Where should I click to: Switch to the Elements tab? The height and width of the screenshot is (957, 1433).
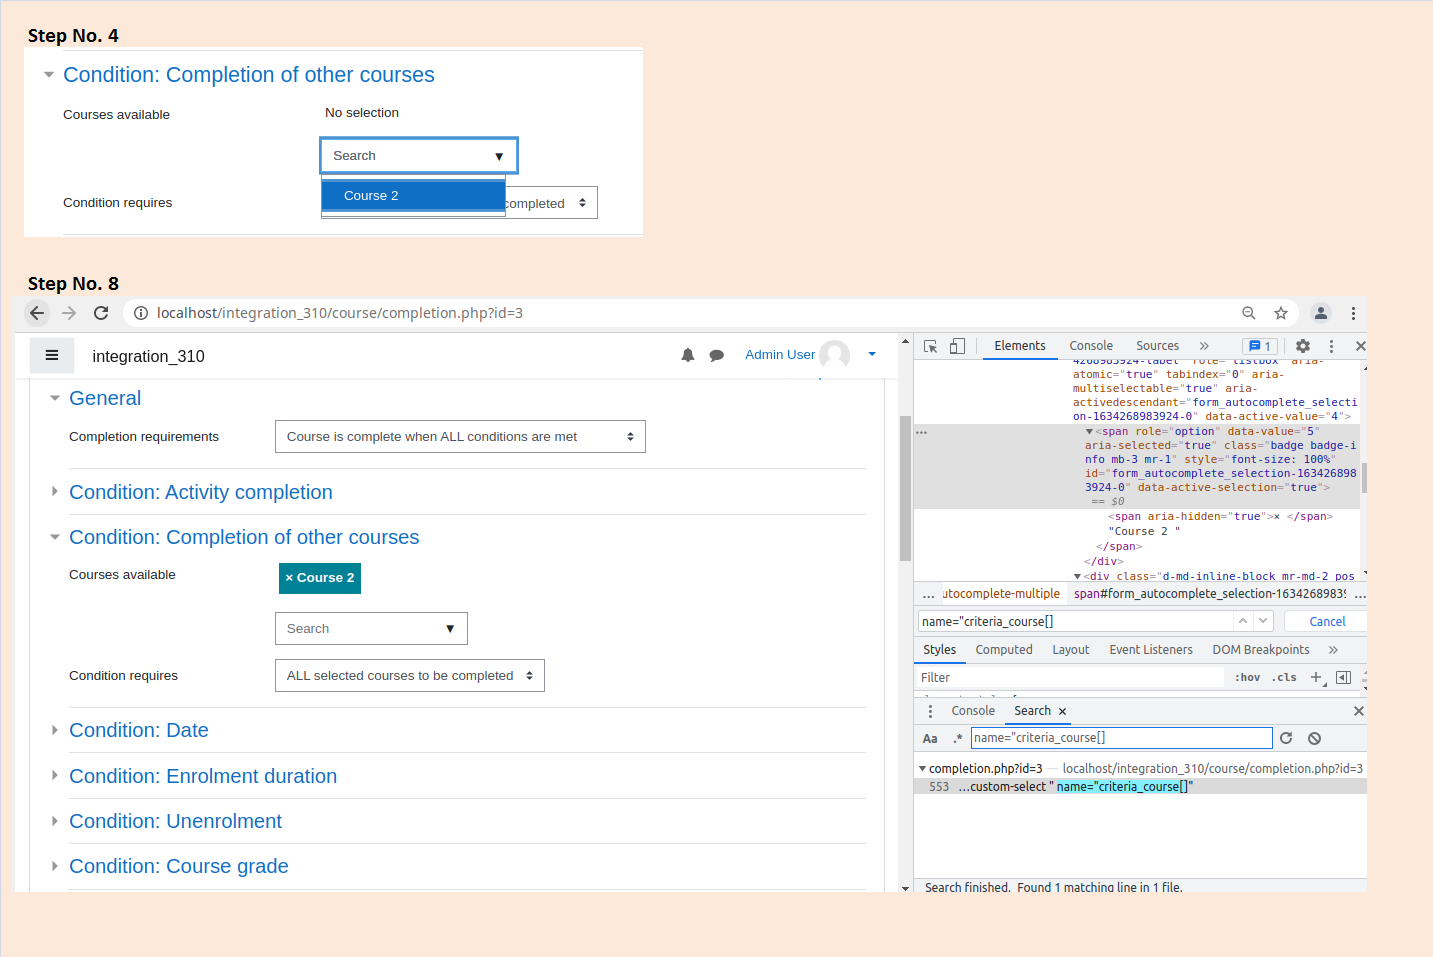[x=1020, y=346]
